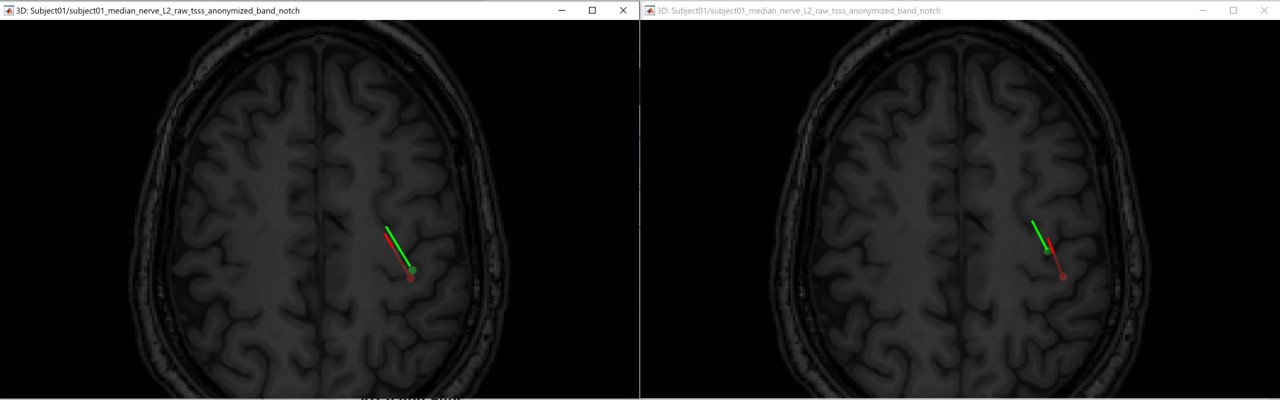Image resolution: width=1280 pixels, height=400 pixels.
Task: Select the green dipole sphere in left view
Action: click(412, 270)
